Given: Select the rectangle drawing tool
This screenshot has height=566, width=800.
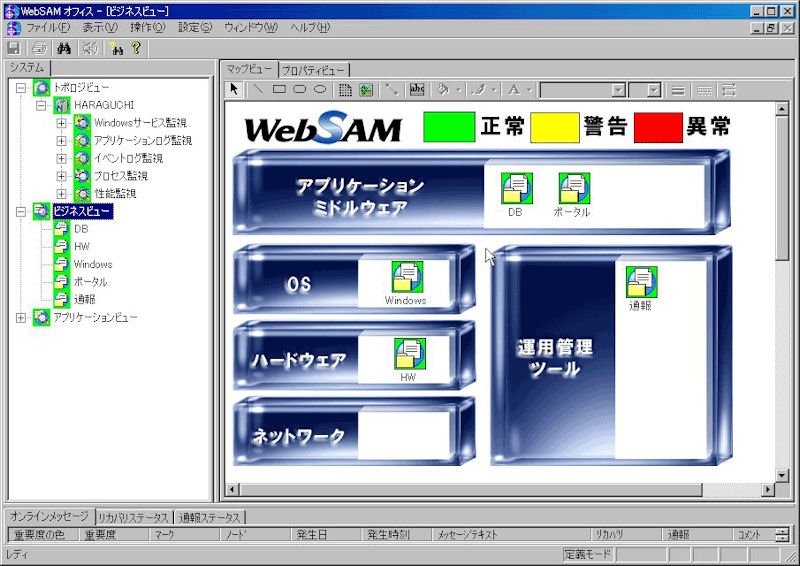Looking at the screenshot, I should [279, 89].
